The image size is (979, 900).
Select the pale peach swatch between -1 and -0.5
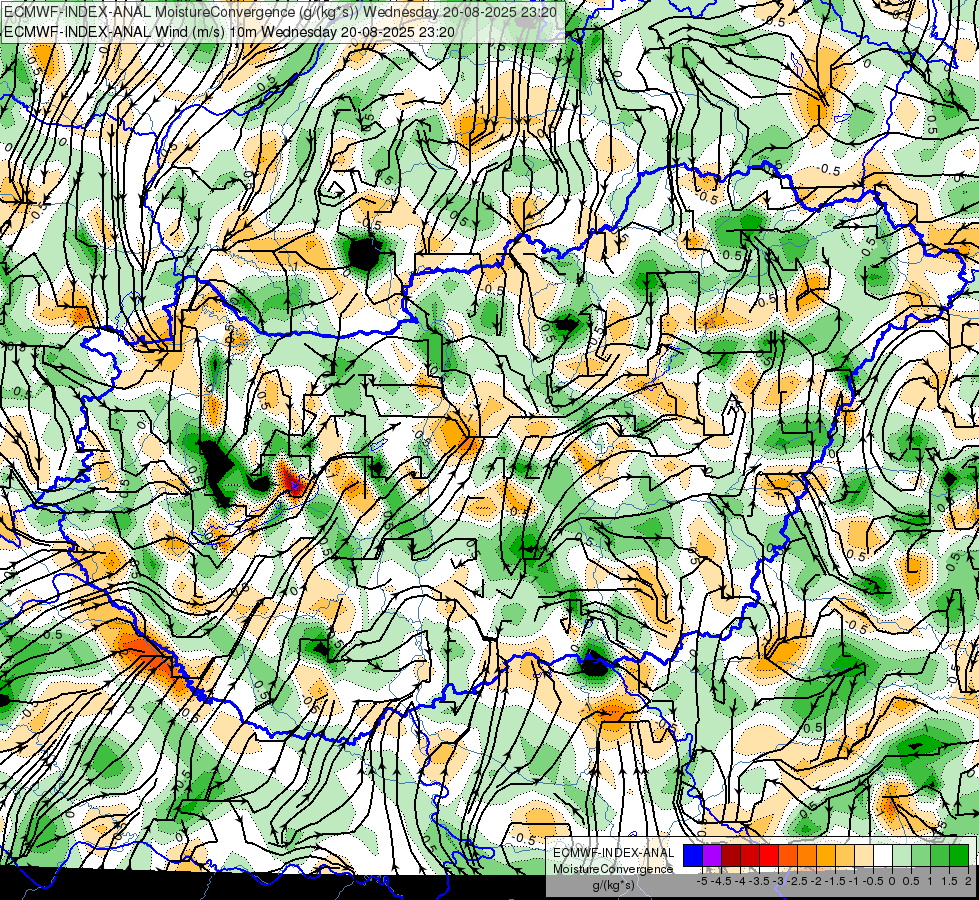coord(864,855)
